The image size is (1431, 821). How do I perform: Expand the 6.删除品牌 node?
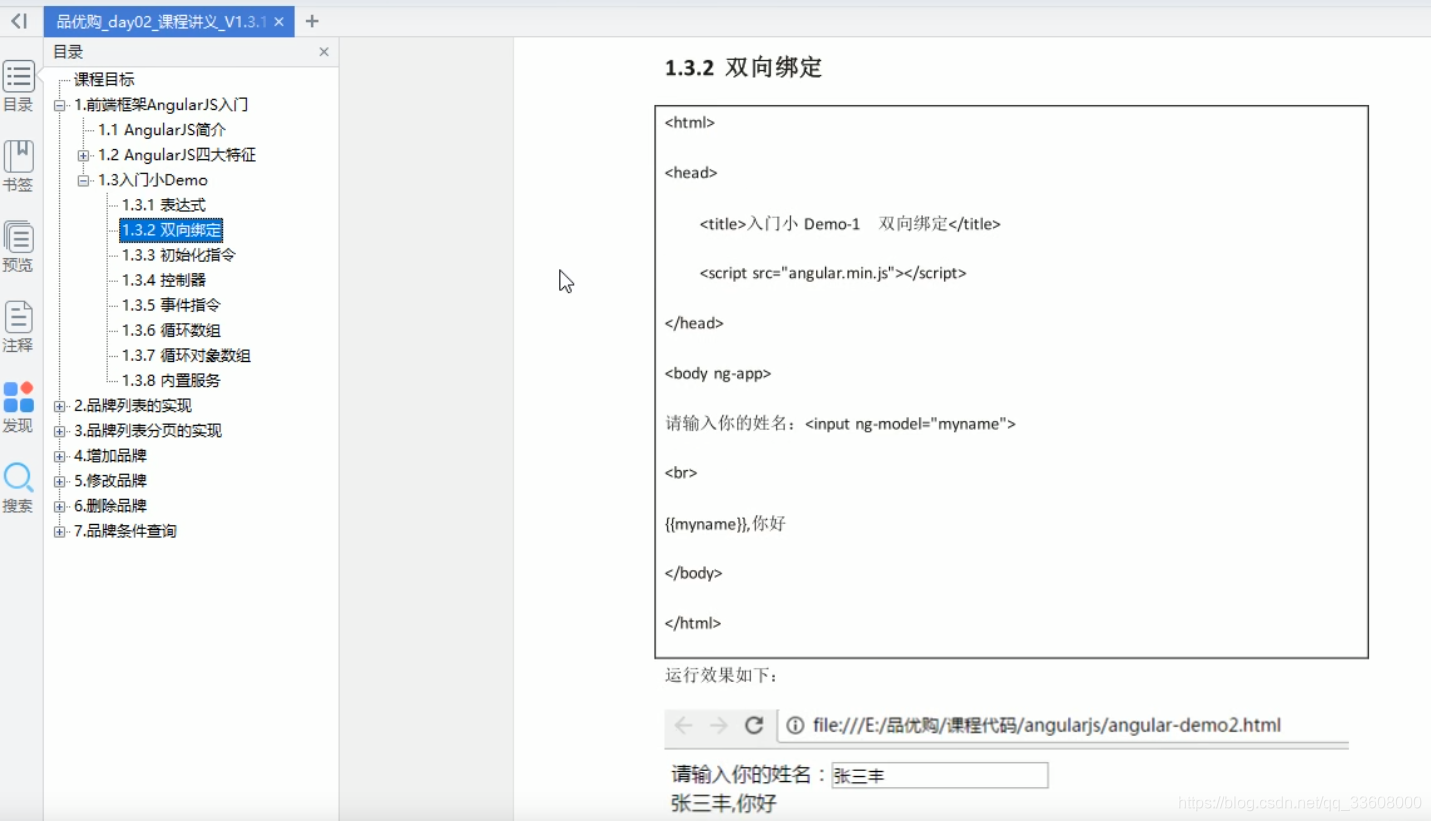click(x=60, y=506)
